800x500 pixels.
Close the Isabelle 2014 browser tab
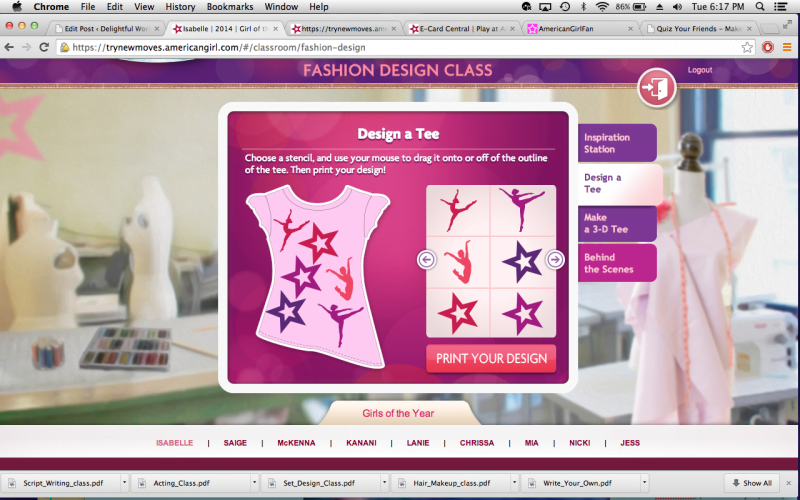tap(276, 29)
